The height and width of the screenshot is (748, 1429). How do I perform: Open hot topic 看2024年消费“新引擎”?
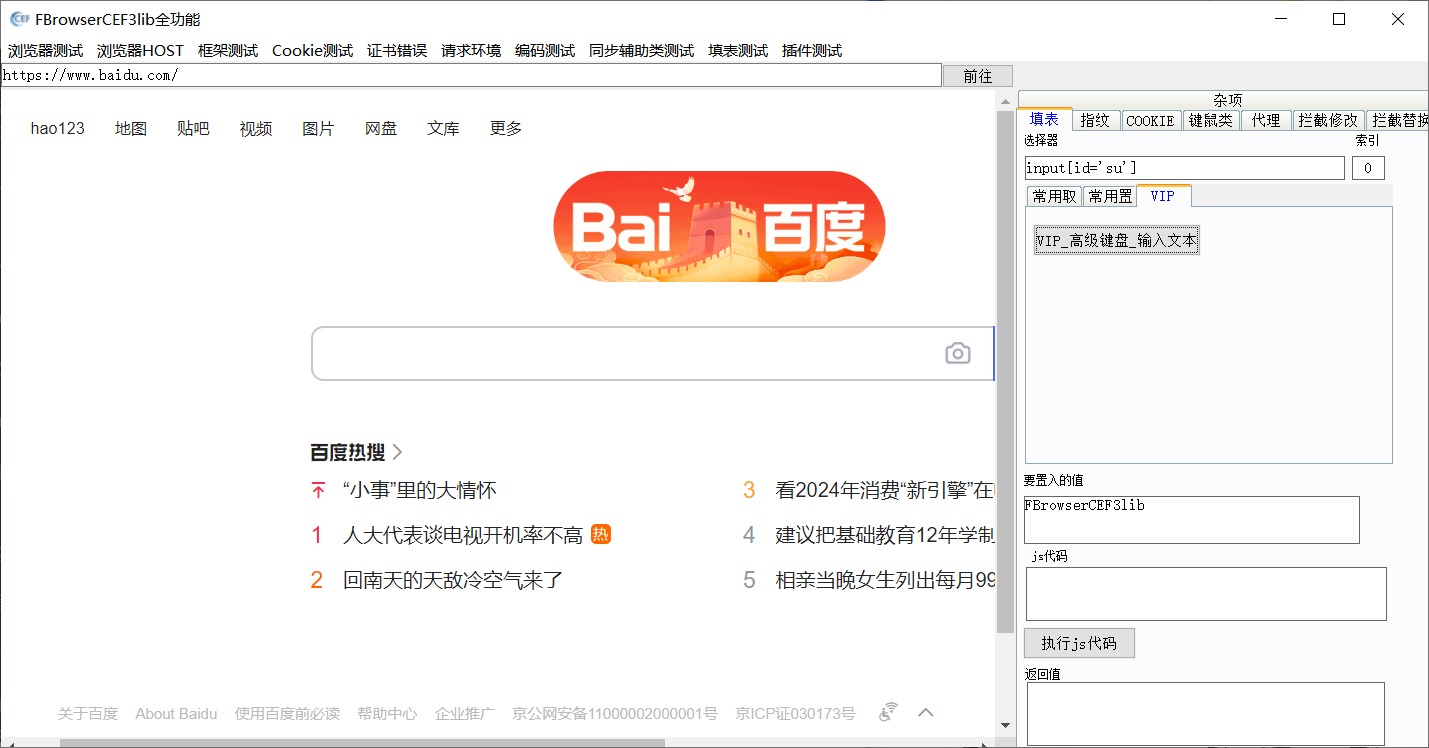coord(885,490)
